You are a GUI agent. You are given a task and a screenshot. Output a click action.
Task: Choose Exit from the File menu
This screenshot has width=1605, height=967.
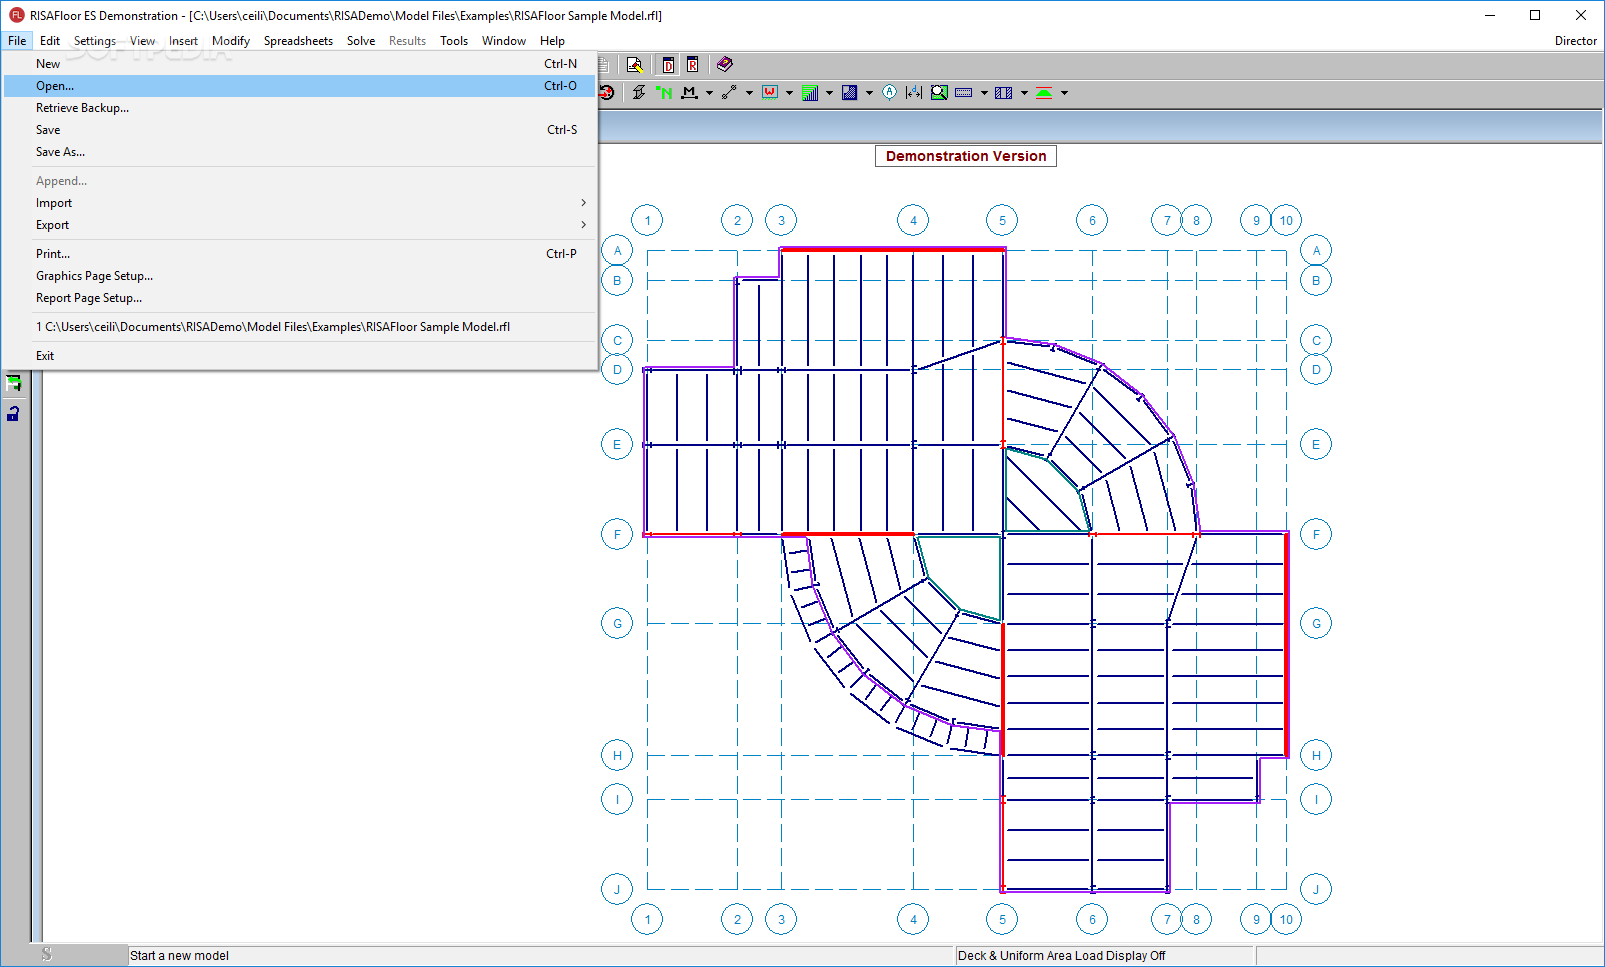[x=300, y=356]
